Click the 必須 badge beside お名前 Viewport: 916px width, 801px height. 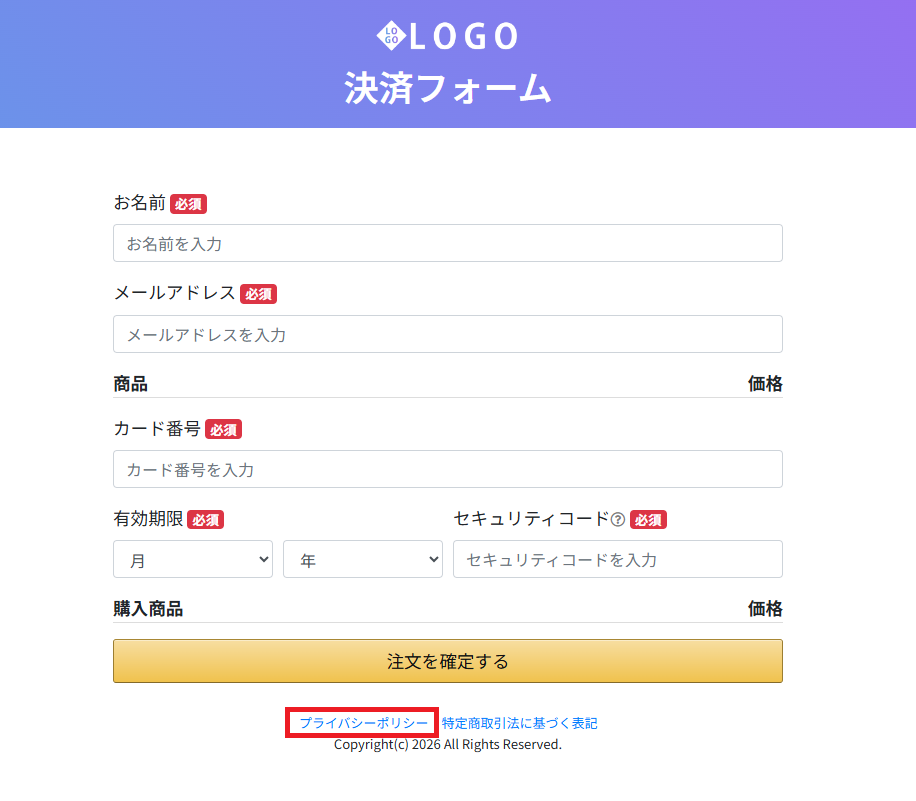click(188, 204)
